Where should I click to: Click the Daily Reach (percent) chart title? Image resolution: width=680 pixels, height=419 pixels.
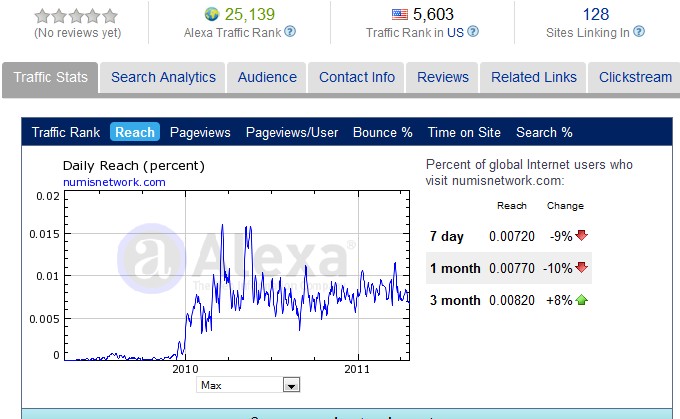point(134,166)
